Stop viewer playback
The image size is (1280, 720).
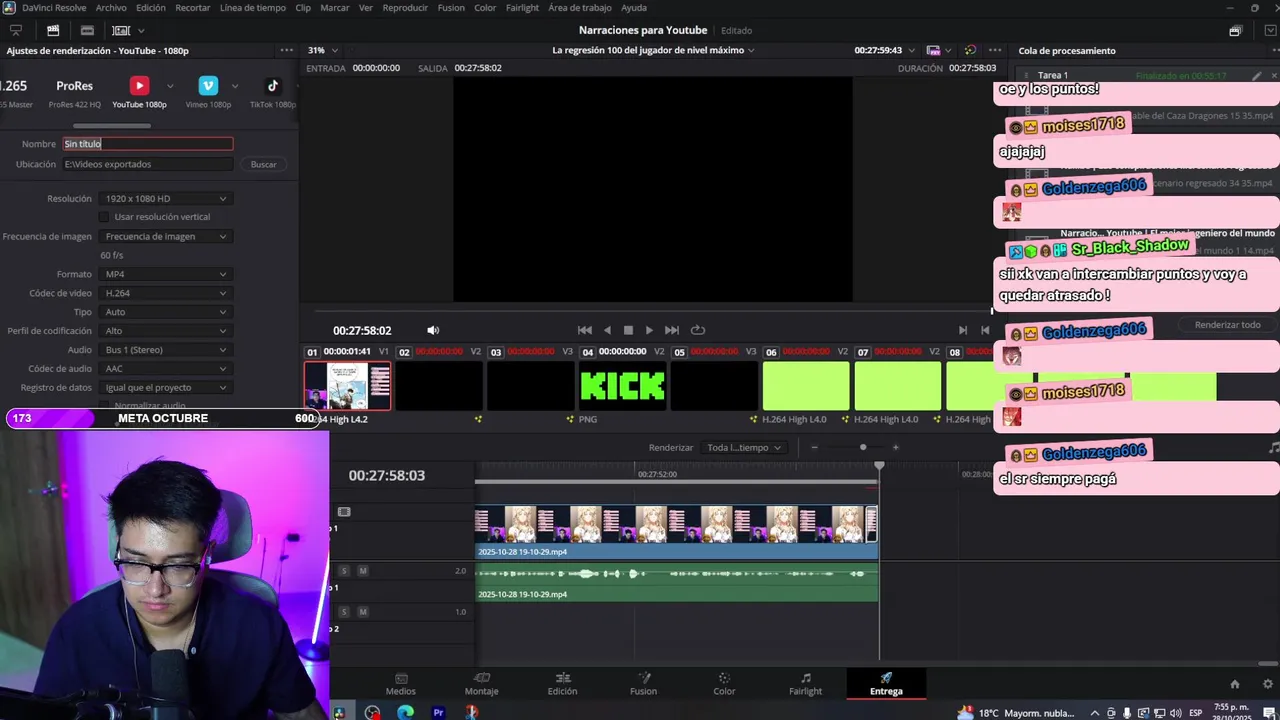click(x=628, y=330)
